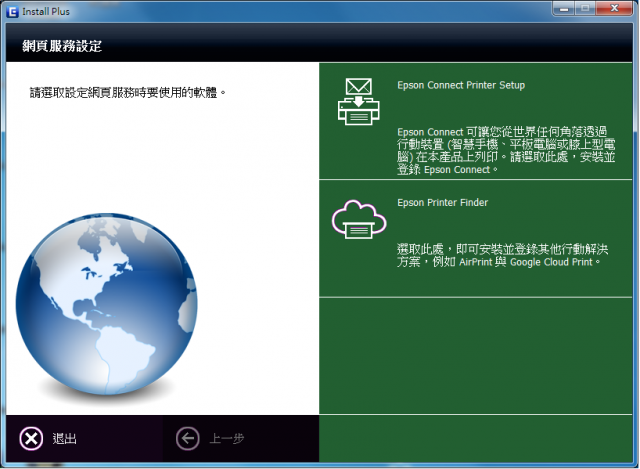
Task: Click the 退出 exit button label
Action: 64,439
